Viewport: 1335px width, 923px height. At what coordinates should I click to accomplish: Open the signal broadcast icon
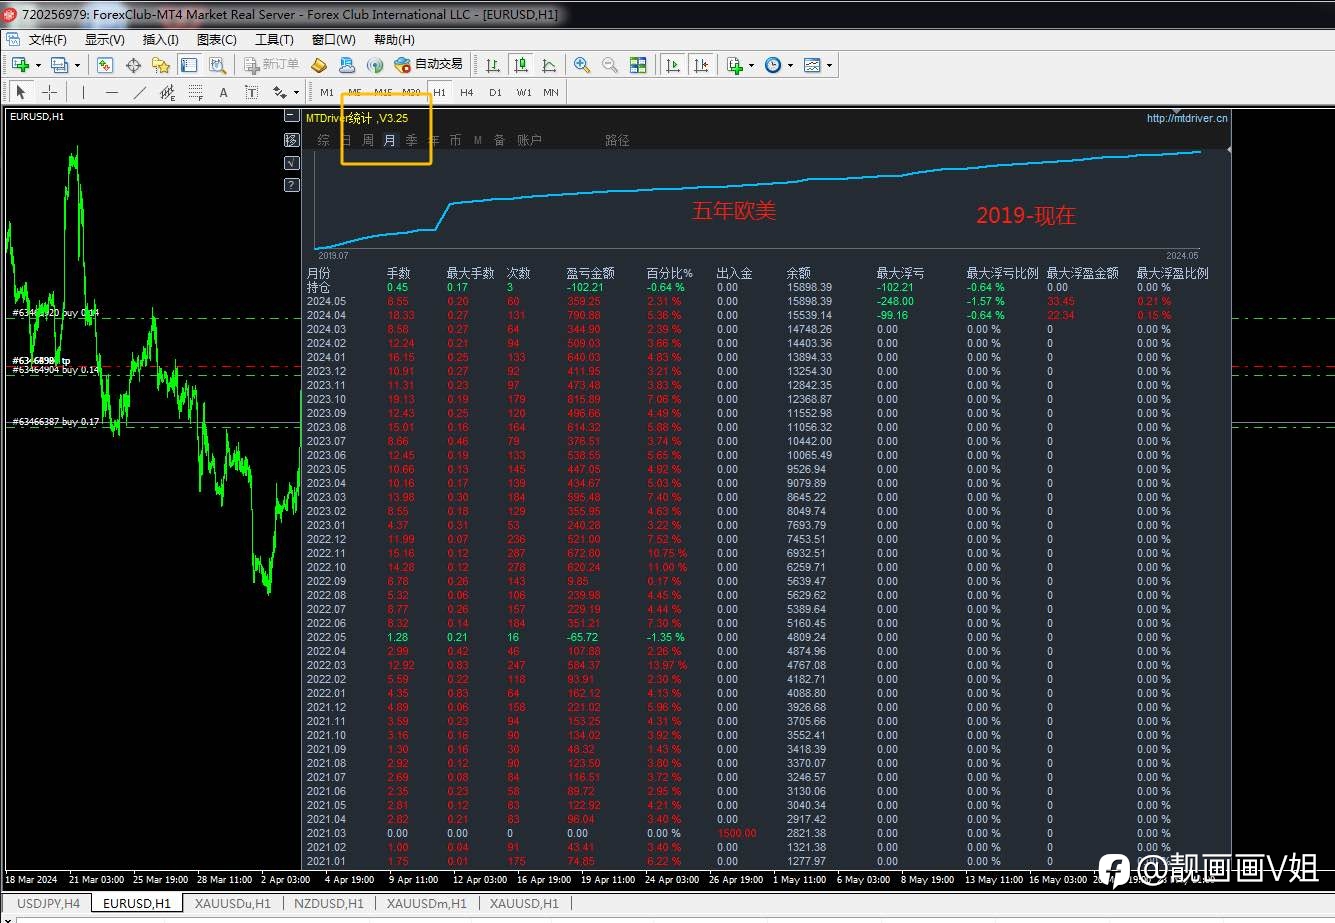click(x=375, y=65)
